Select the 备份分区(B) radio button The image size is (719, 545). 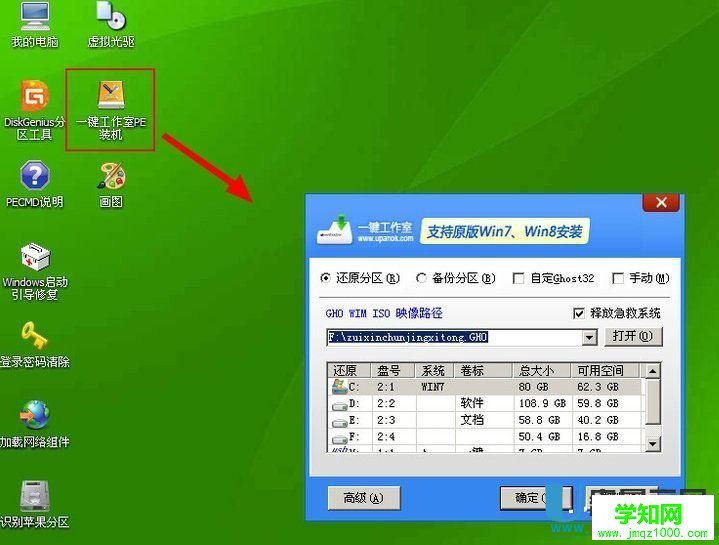coord(421,278)
